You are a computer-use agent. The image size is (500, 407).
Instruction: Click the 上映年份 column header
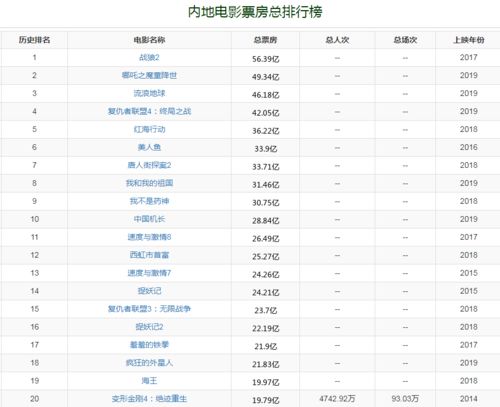(468, 40)
